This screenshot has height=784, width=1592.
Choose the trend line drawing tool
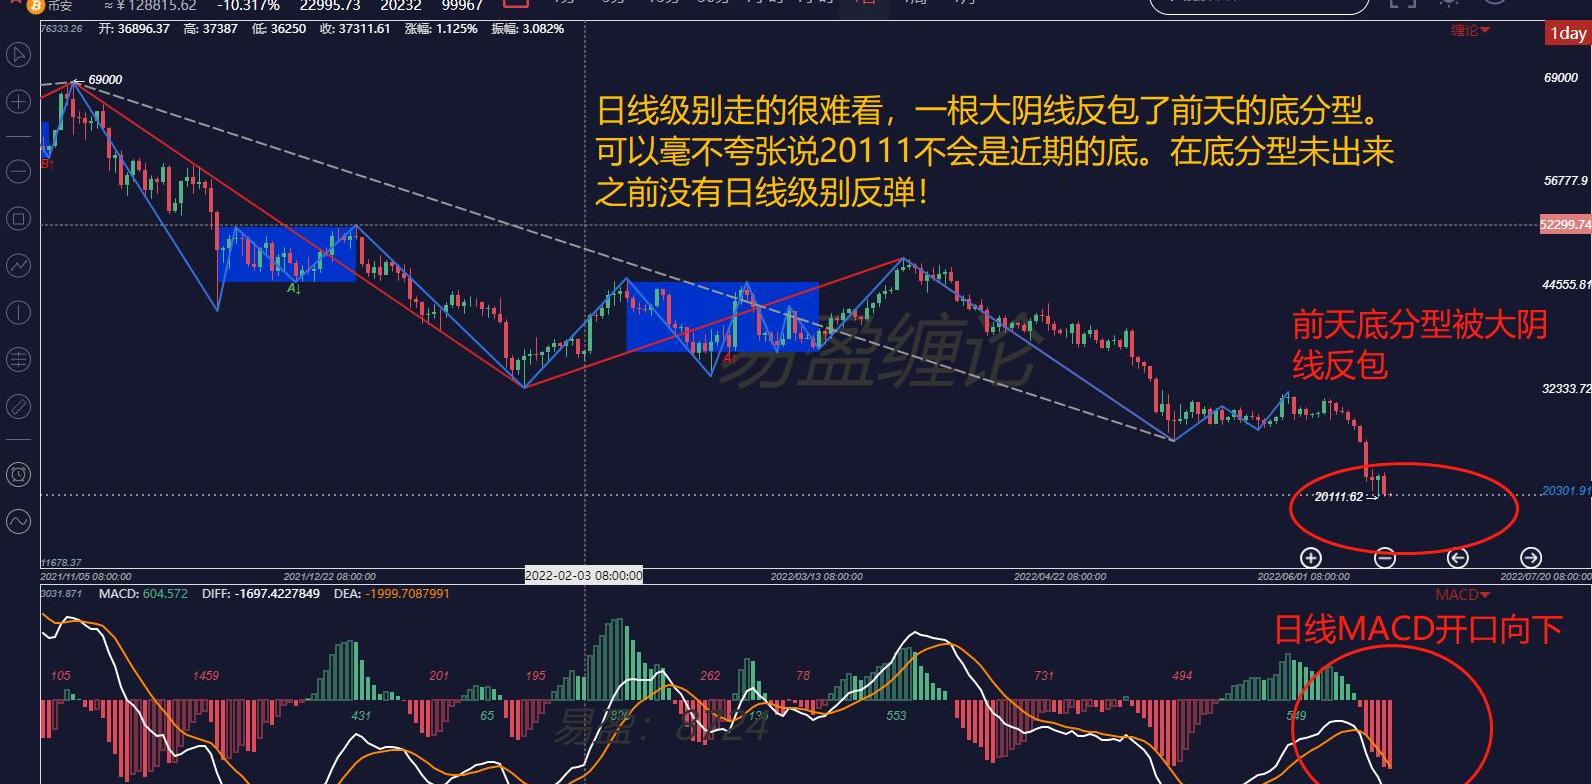[18, 265]
